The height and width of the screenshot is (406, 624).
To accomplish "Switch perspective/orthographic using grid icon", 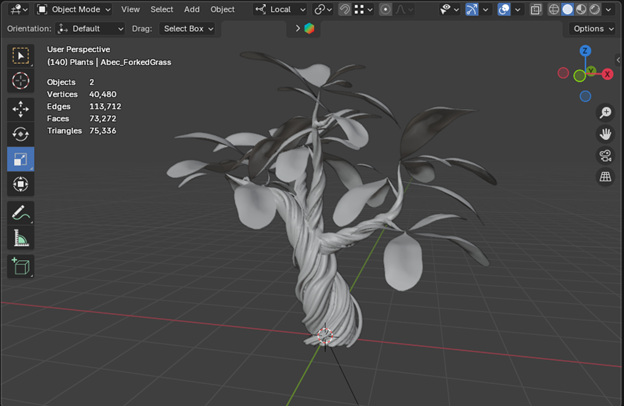I will click(605, 176).
